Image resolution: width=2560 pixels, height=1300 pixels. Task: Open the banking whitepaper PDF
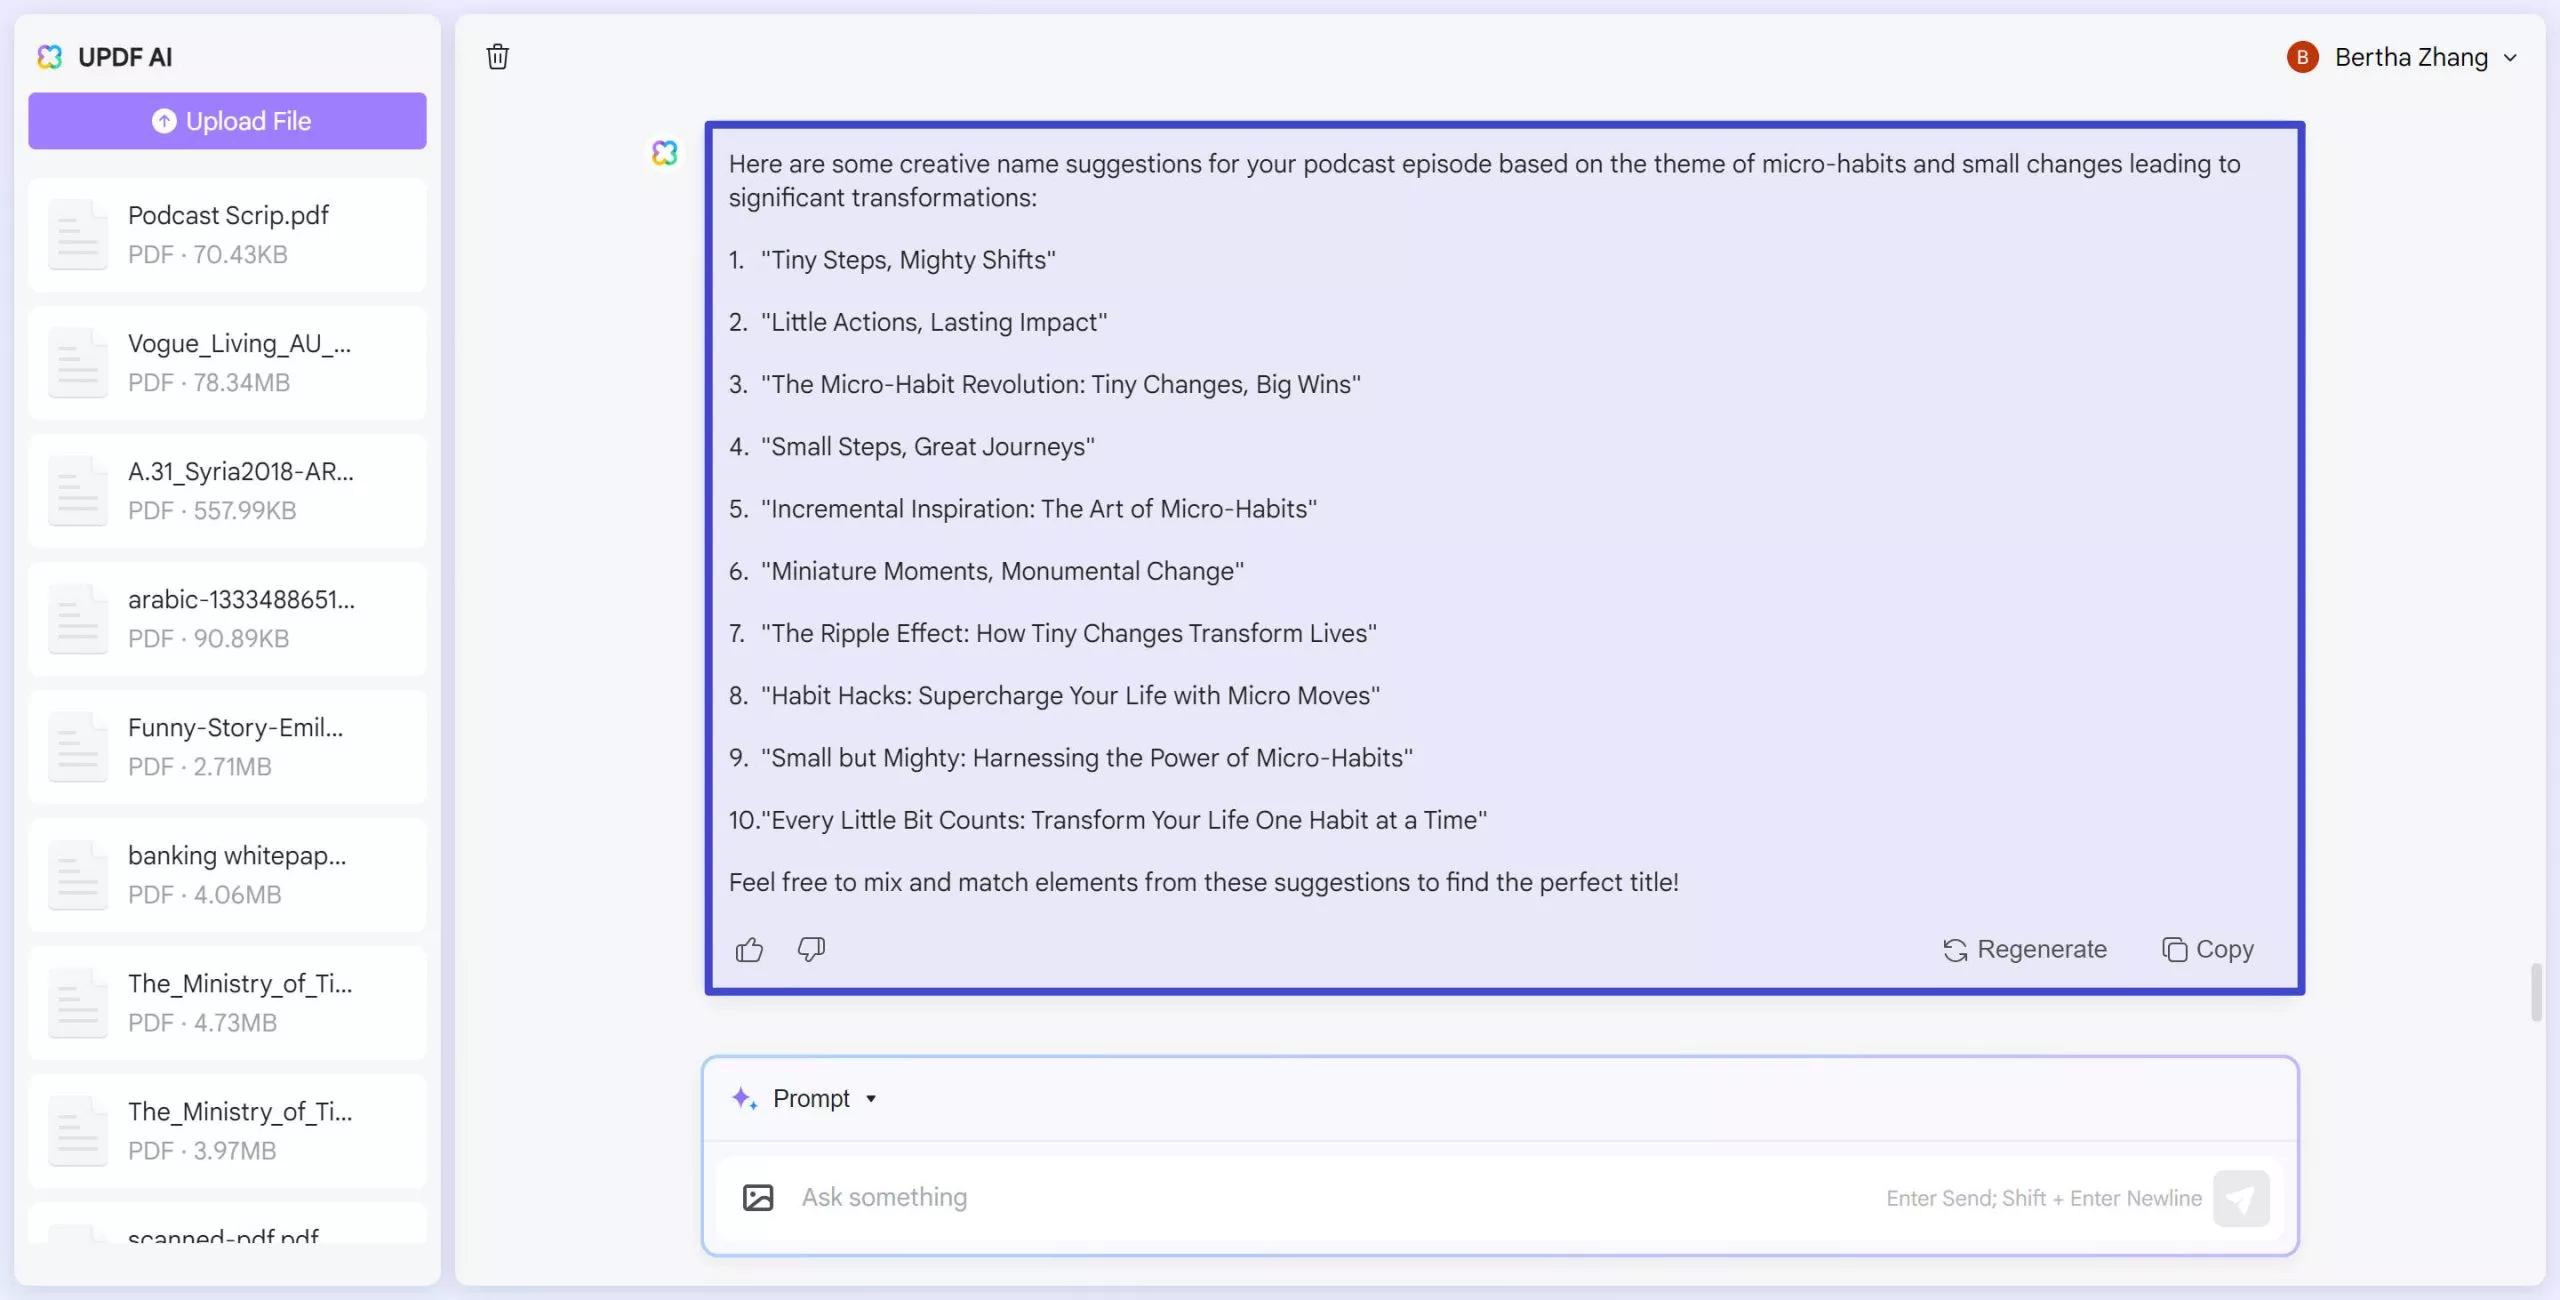(227, 874)
